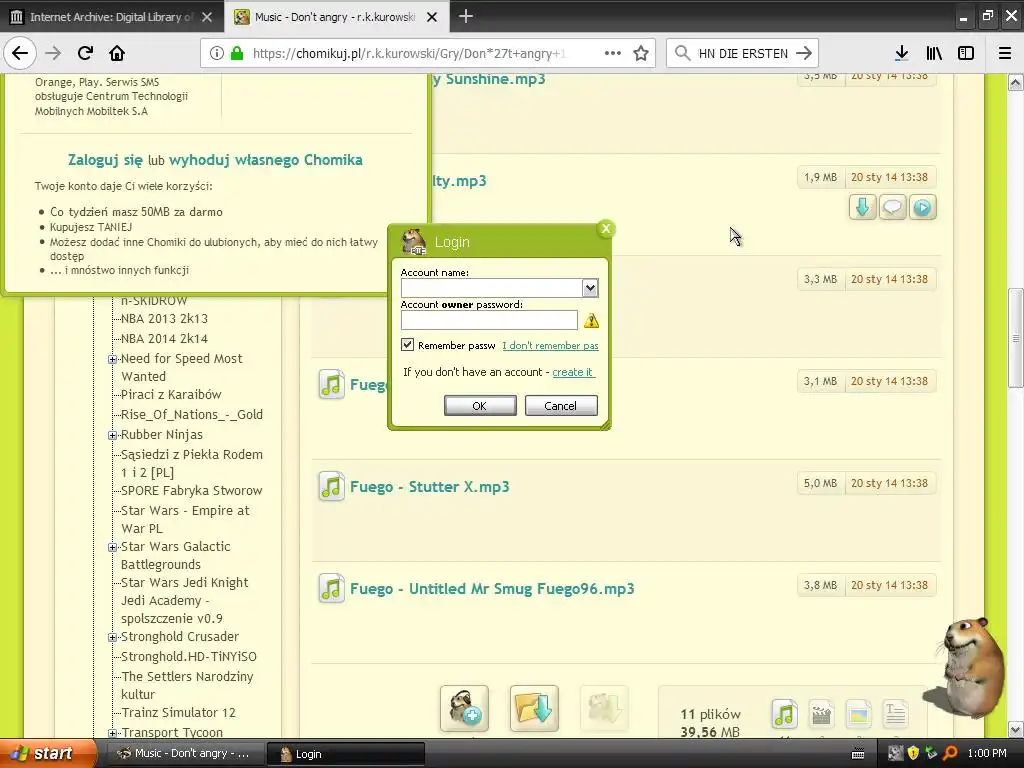Run search with the arrow button
Viewport: 1024px width, 768px height.
[x=804, y=53]
